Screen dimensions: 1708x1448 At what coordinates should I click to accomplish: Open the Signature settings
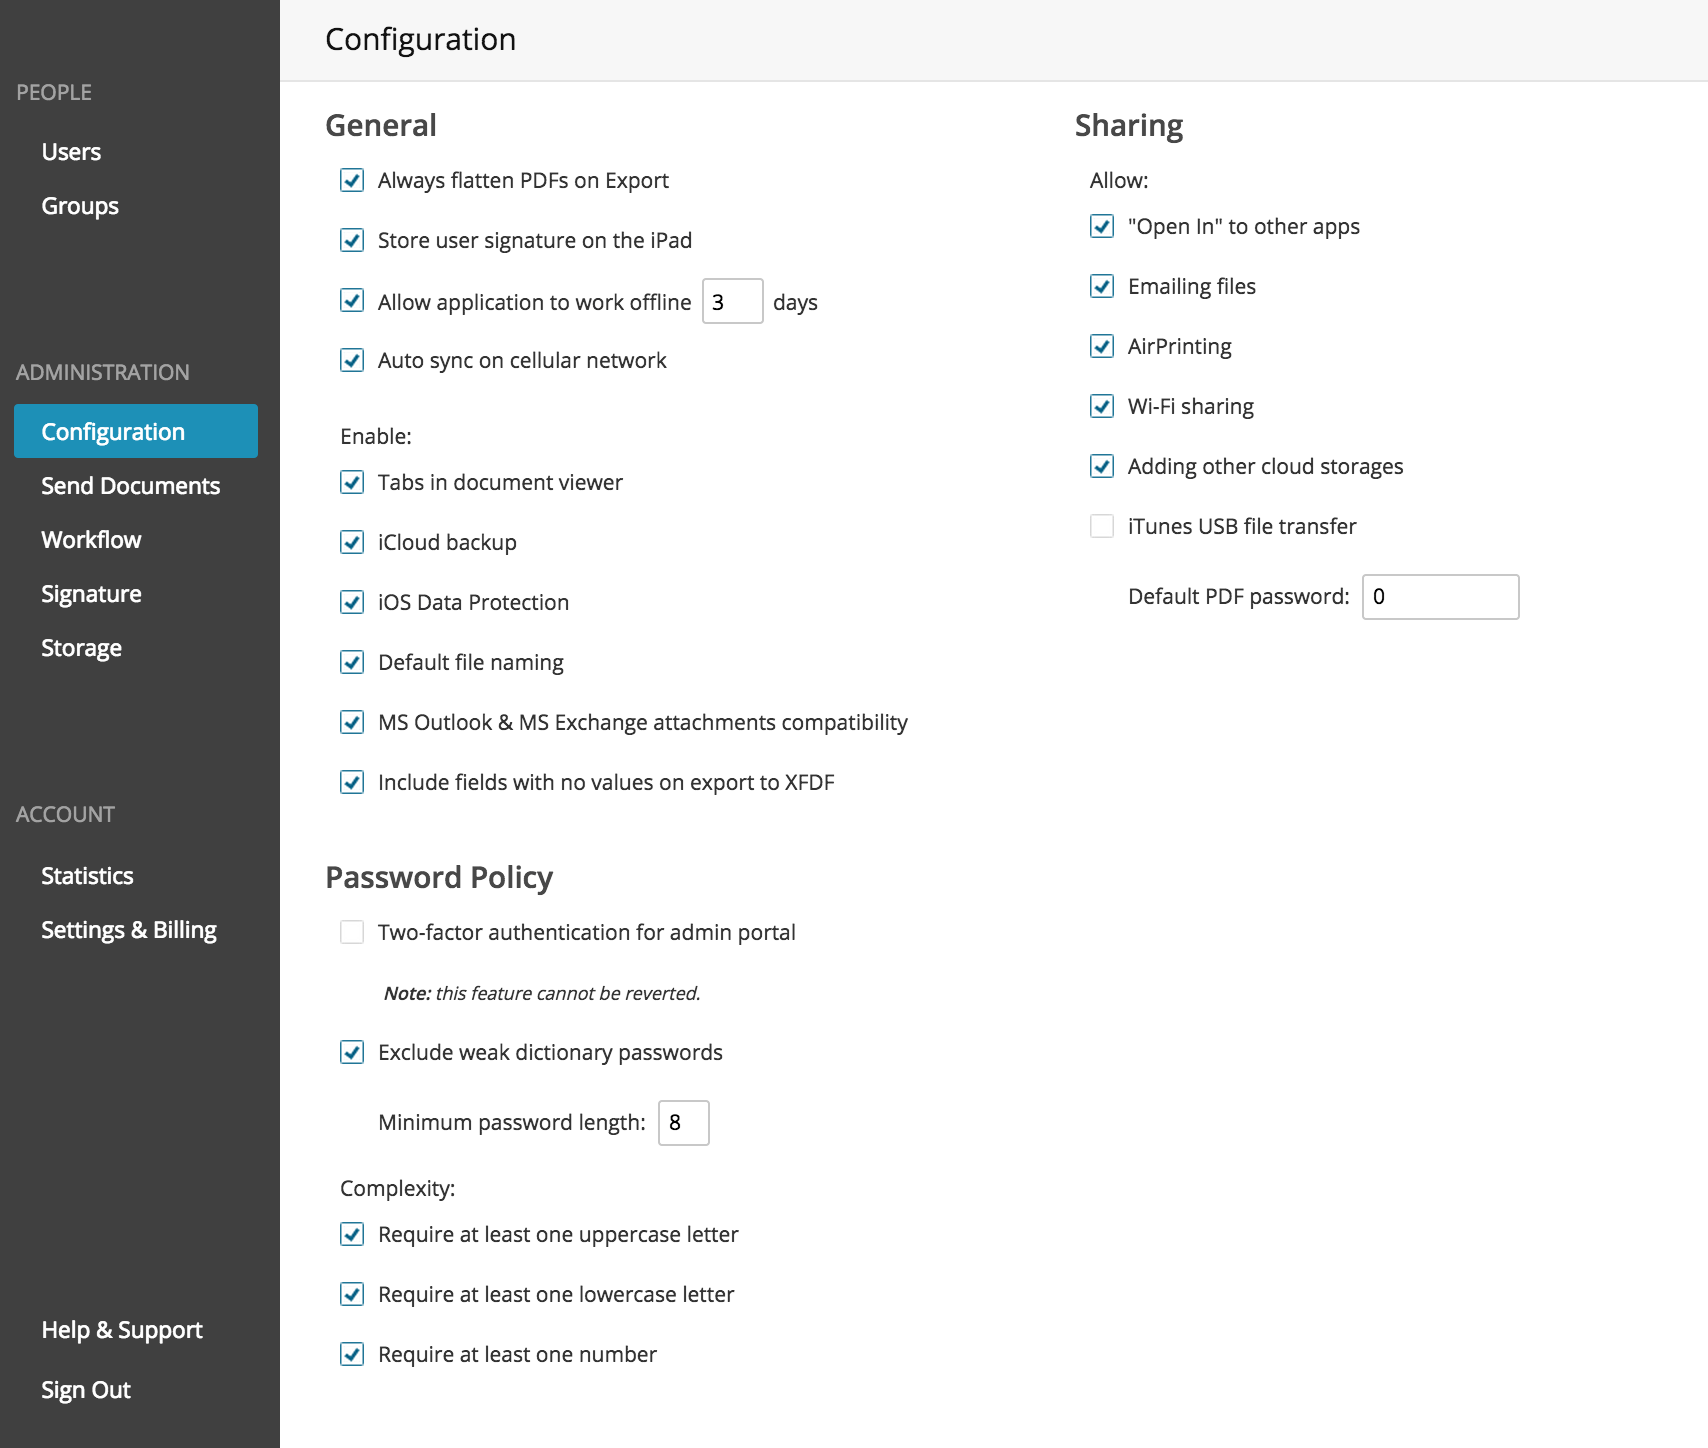(x=91, y=593)
